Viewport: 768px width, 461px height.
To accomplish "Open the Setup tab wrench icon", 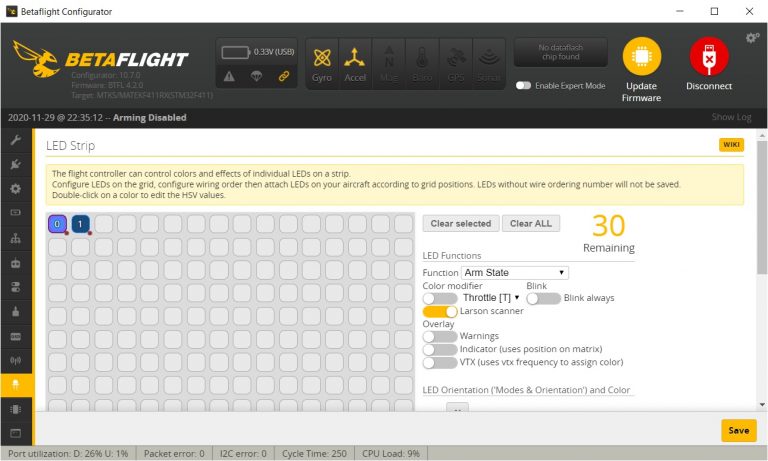I will [16, 140].
